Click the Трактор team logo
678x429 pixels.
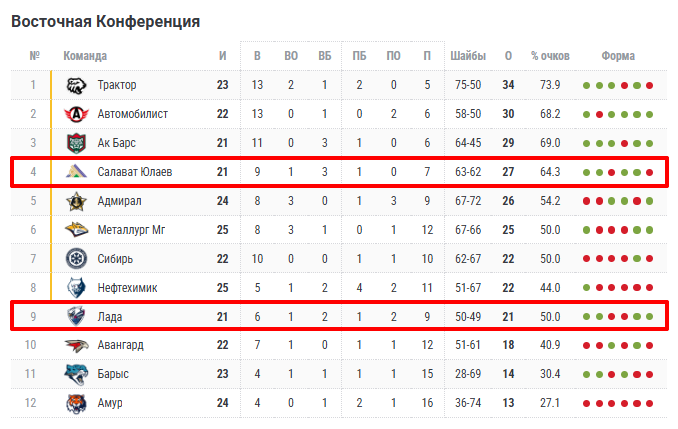(77, 85)
